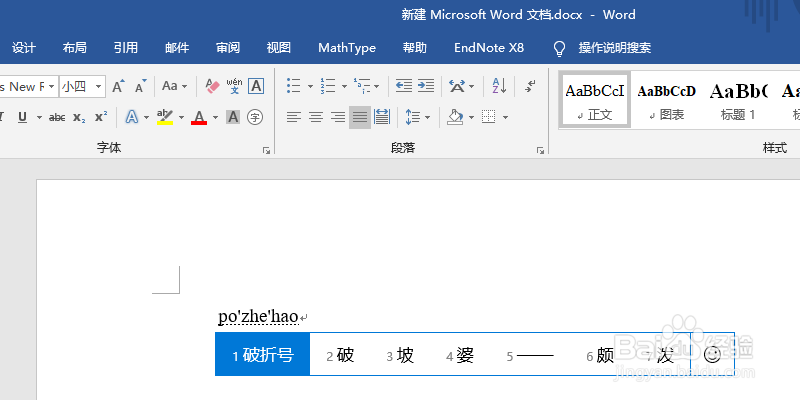Start a multilevel list
The height and width of the screenshot is (400, 800).
[362, 86]
